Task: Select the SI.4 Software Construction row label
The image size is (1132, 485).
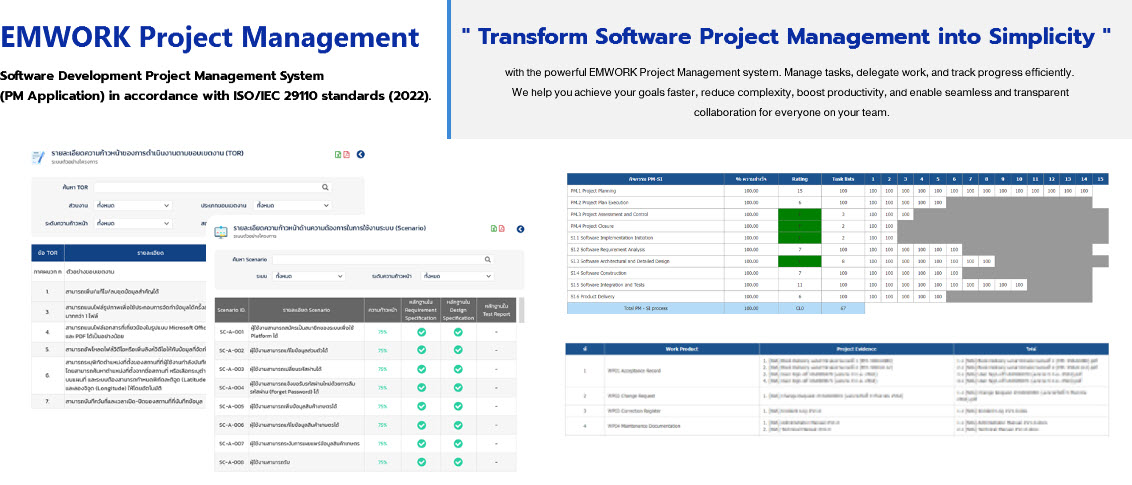Action: (x=598, y=273)
